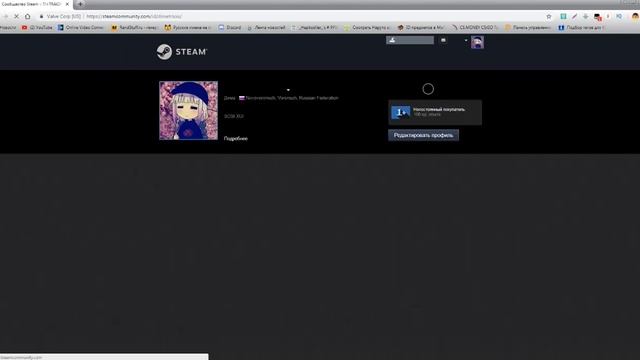
Task: Stop page loading with X button
Action: [17, 16]
